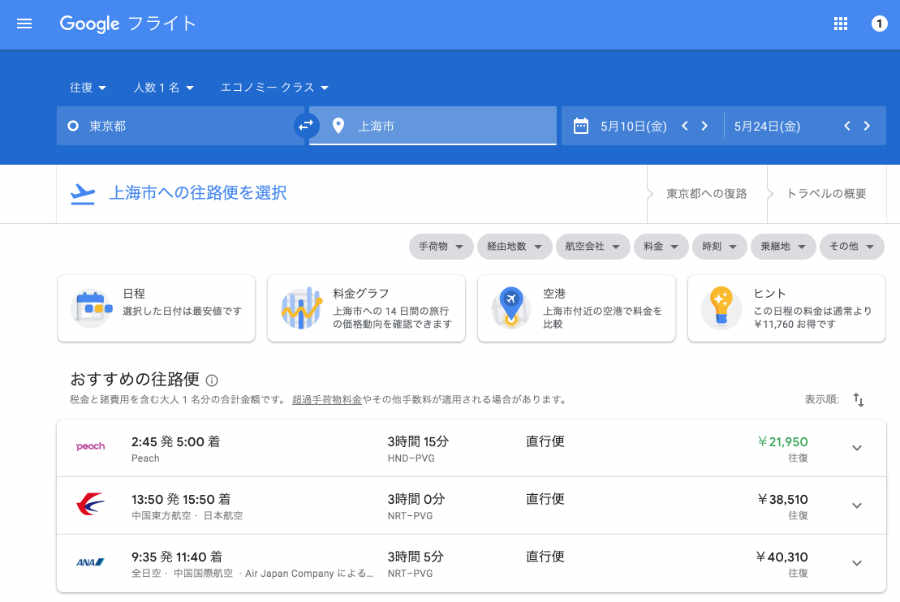Select the ¥21,950 Peach fare

coord(783,442)
